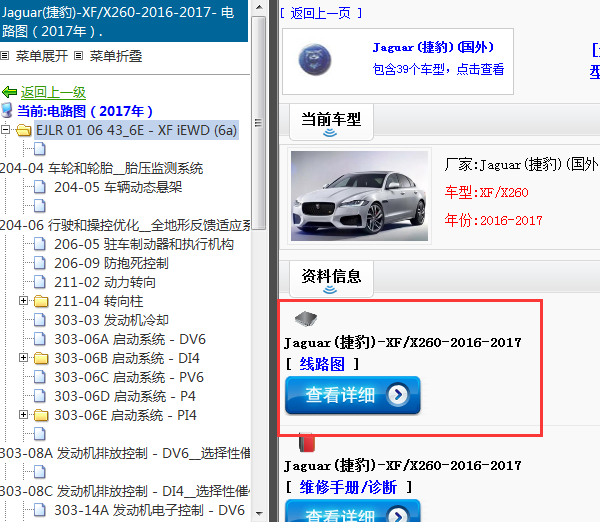Click 菜单展开 menu option
Viewport: 600px width, 522px height.
pyautogui.click(x=42, y=56)
